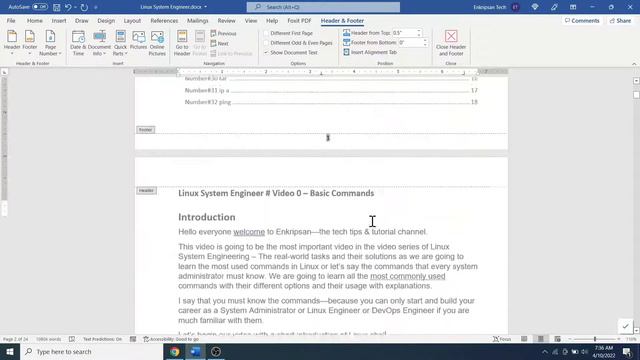Click Header from Top value field

tap(404, 33)
